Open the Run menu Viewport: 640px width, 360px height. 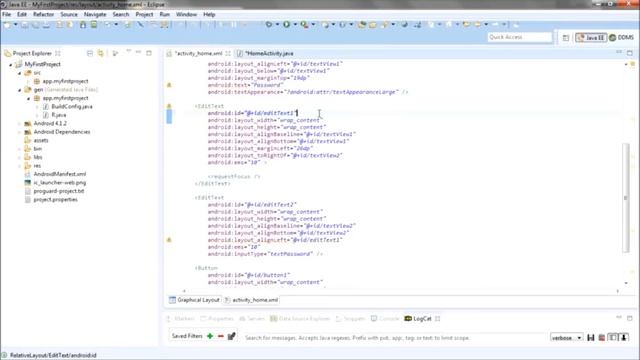pyautogui.click(x=164, y=14)
